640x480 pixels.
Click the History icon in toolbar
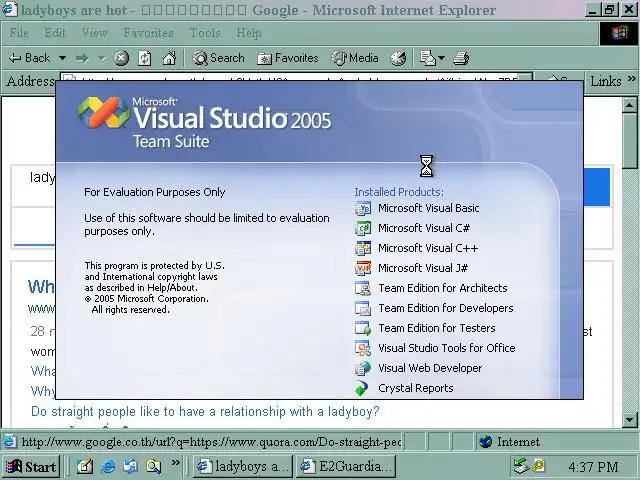pos(398,58)
